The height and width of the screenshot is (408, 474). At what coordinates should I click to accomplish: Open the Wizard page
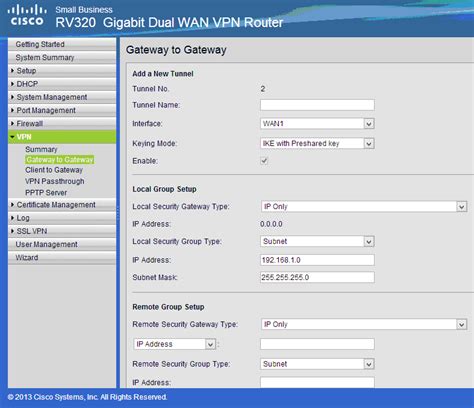pyautogui.click(x=62, y=258)
